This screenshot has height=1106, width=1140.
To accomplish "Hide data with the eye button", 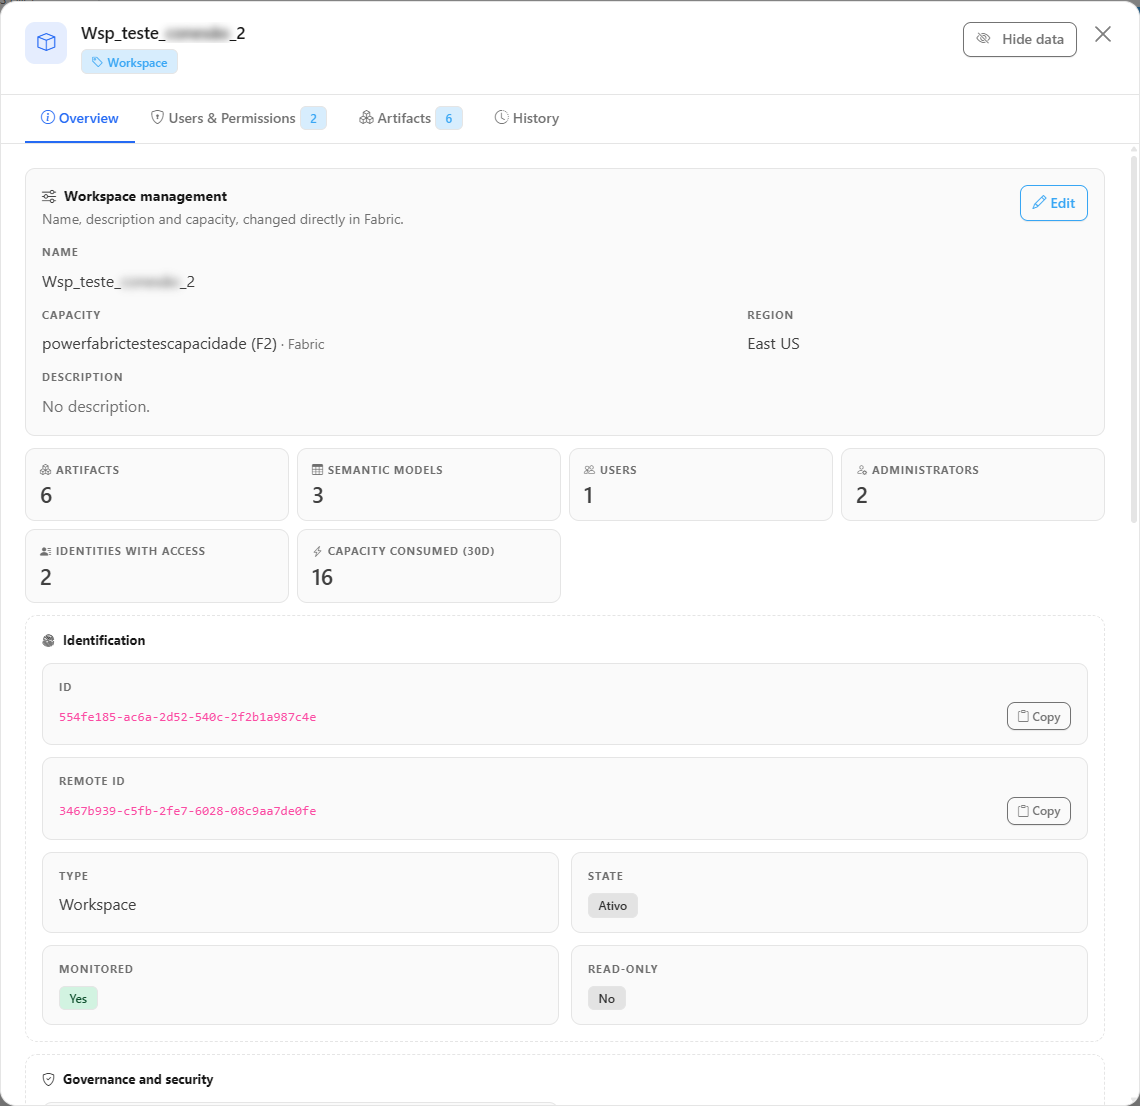I will pos(1019,39).
